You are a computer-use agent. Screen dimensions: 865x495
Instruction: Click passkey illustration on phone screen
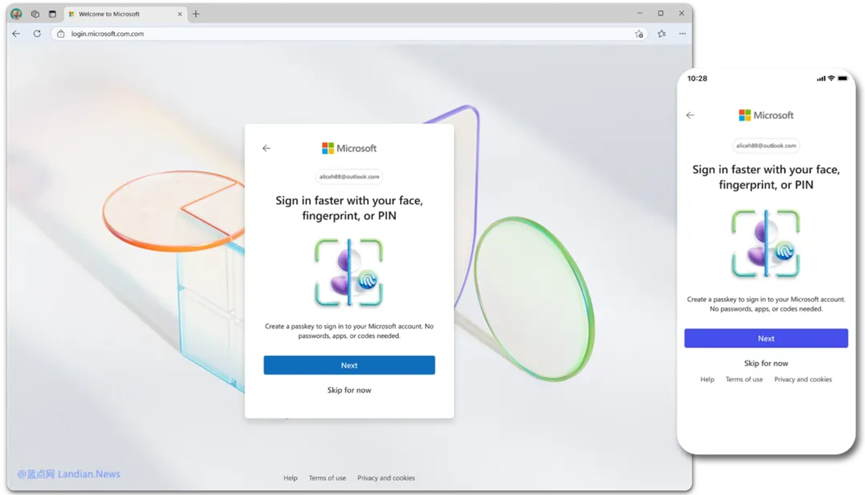[x=766, y=244]
